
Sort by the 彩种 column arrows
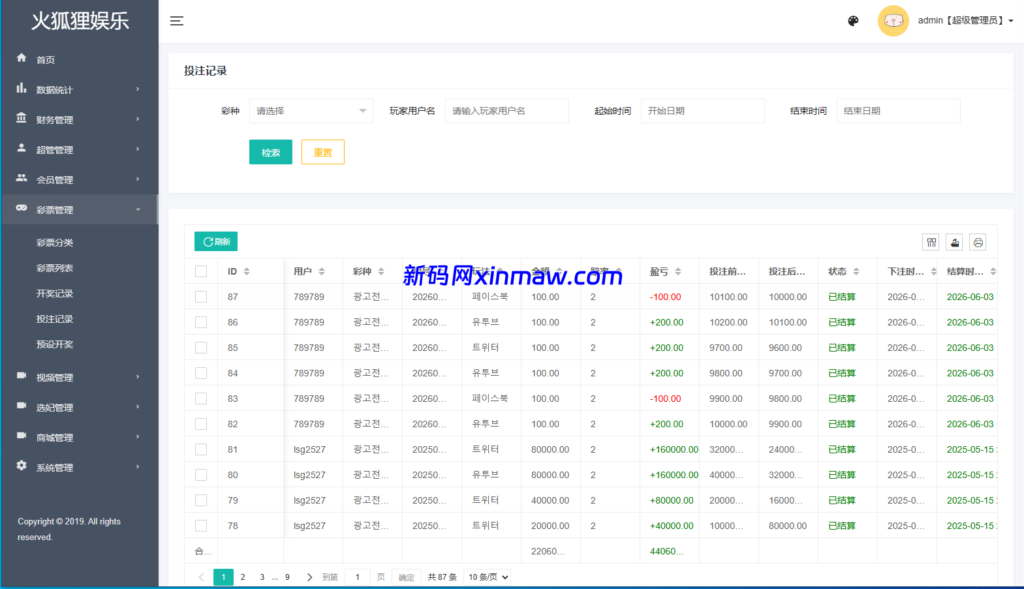pyautogui.click(x=381, y=272)
